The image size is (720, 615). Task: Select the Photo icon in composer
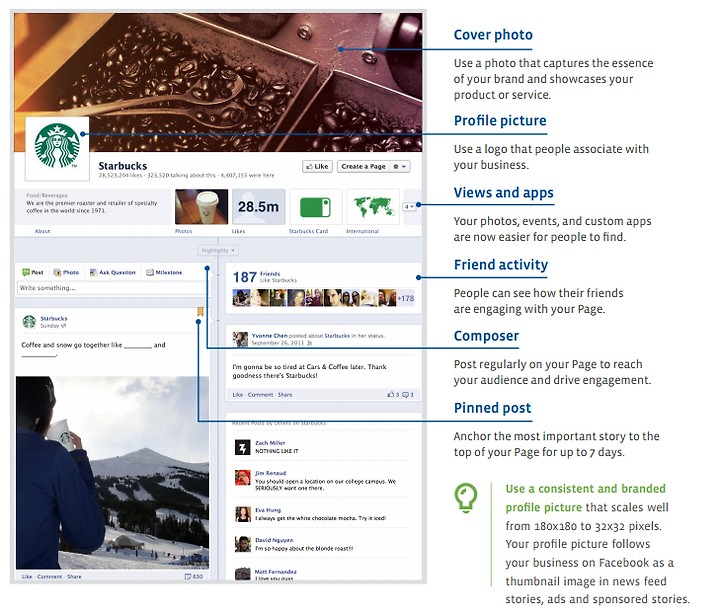point(57,272)
